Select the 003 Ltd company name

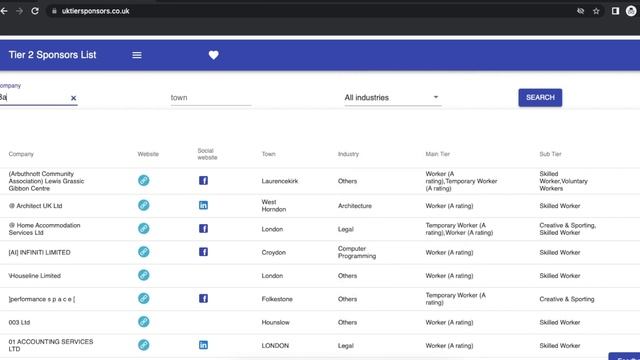tap(19, 322)
